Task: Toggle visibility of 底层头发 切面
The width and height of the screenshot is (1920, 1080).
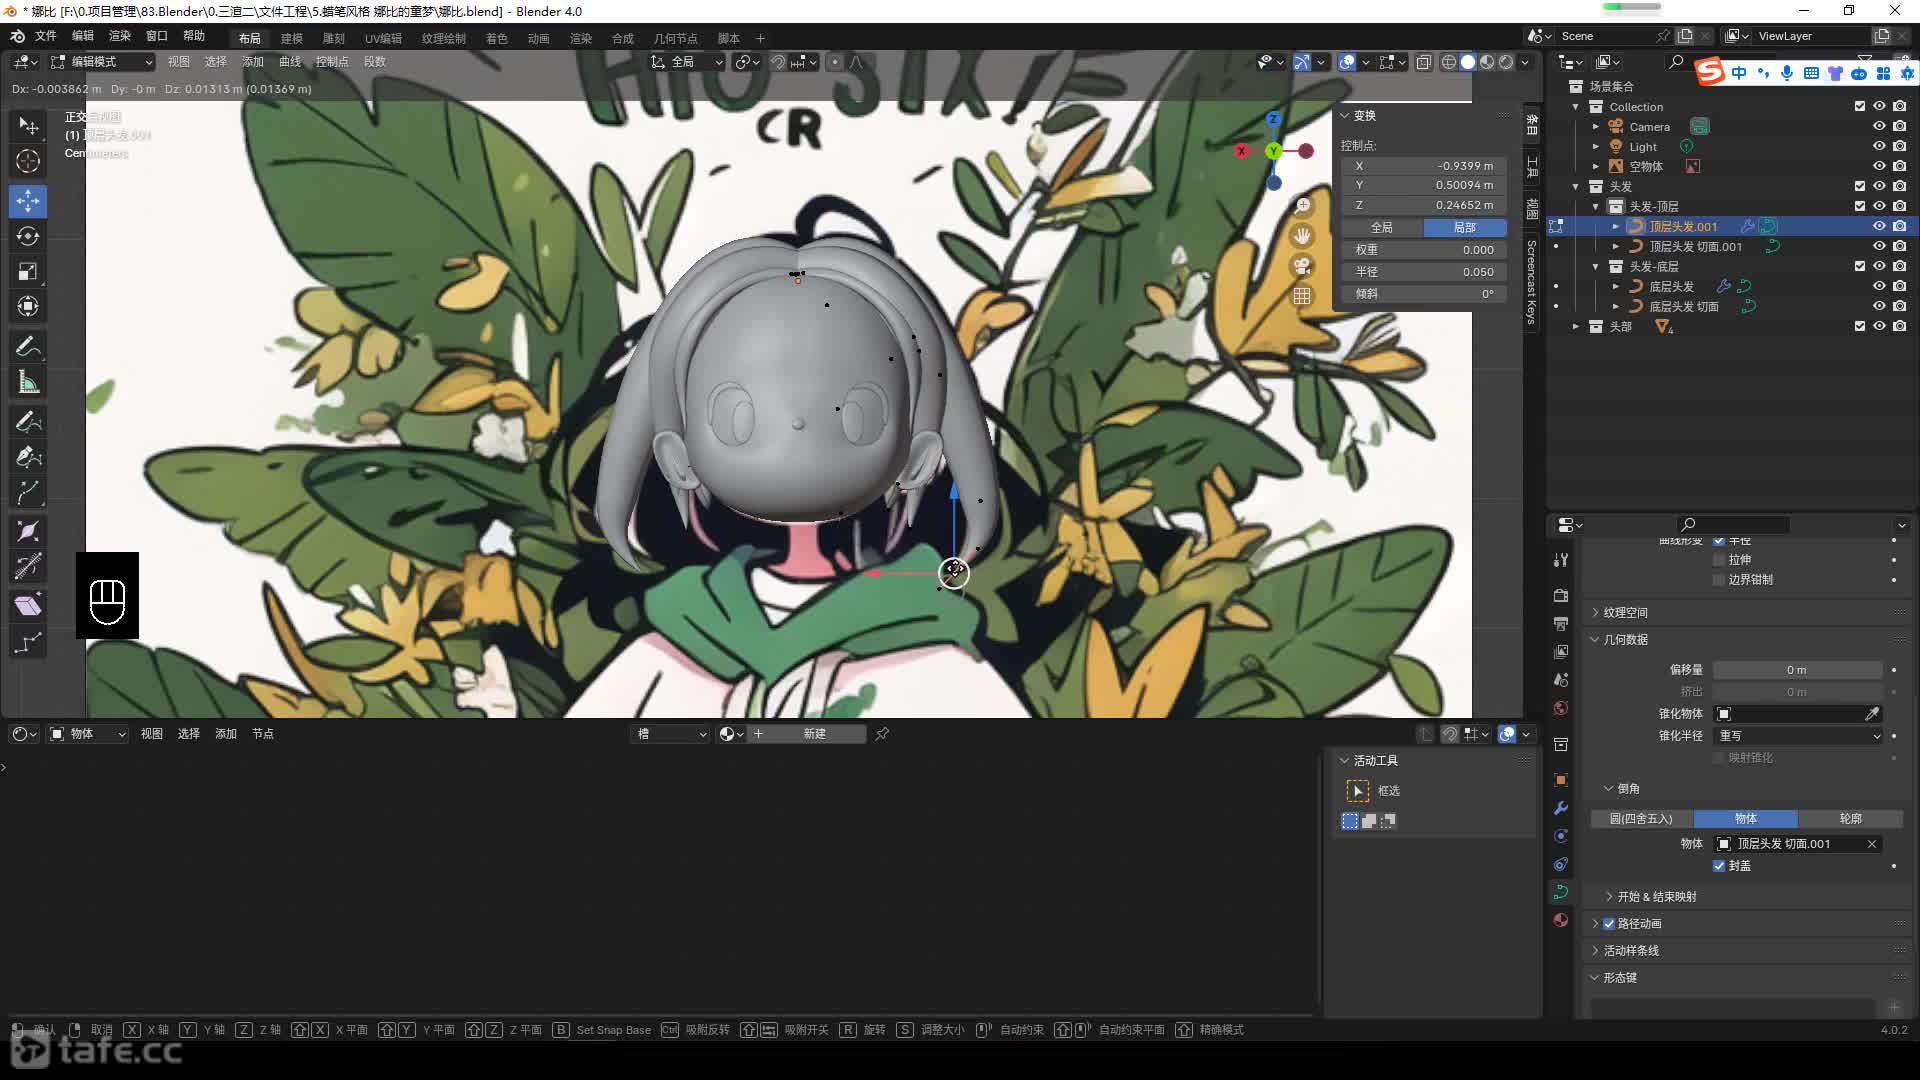Action: 1879,306
